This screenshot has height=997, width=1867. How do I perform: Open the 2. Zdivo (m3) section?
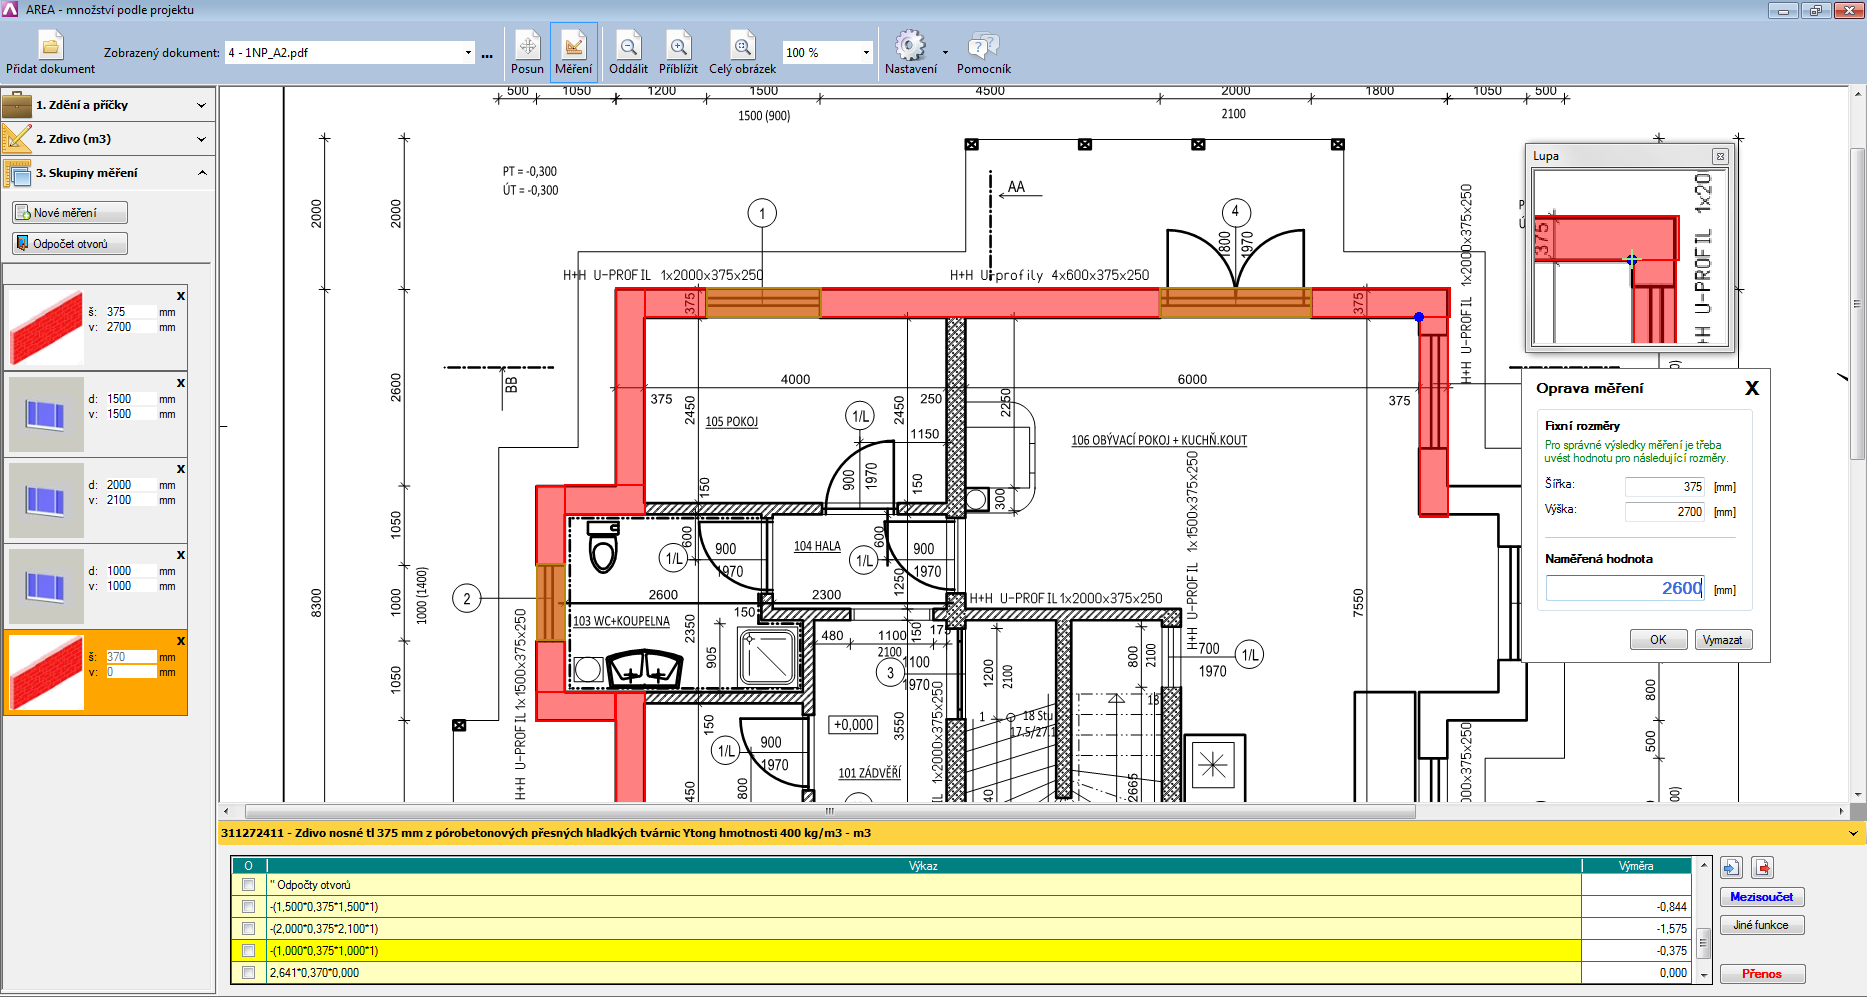201,139
